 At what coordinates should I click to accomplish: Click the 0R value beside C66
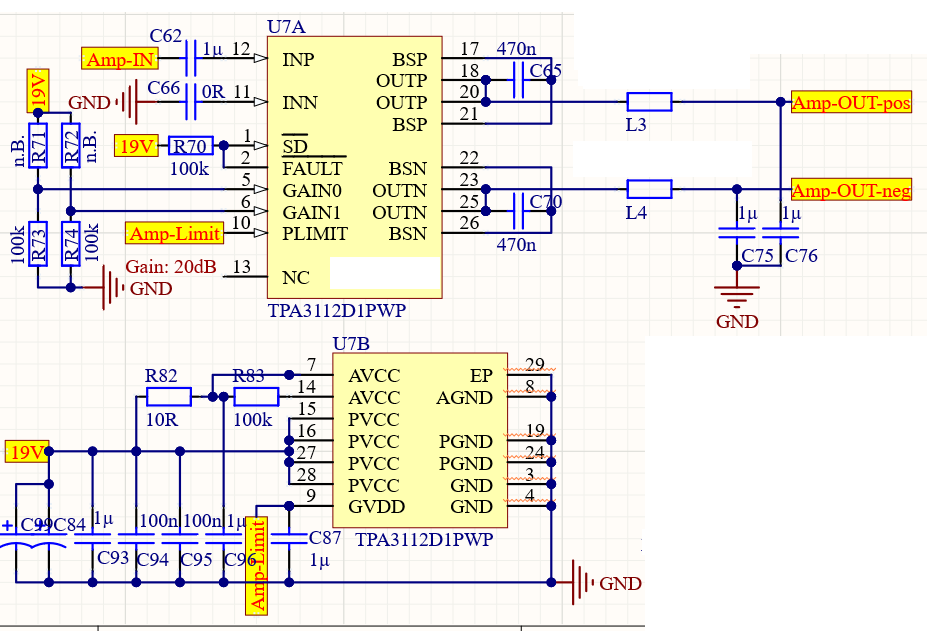coord(213,92)
